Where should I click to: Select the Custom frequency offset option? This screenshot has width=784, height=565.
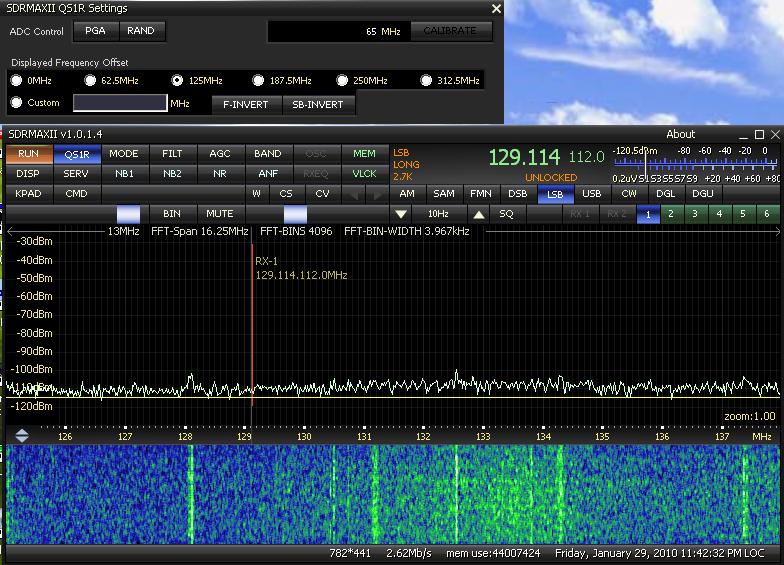[16, 102]
